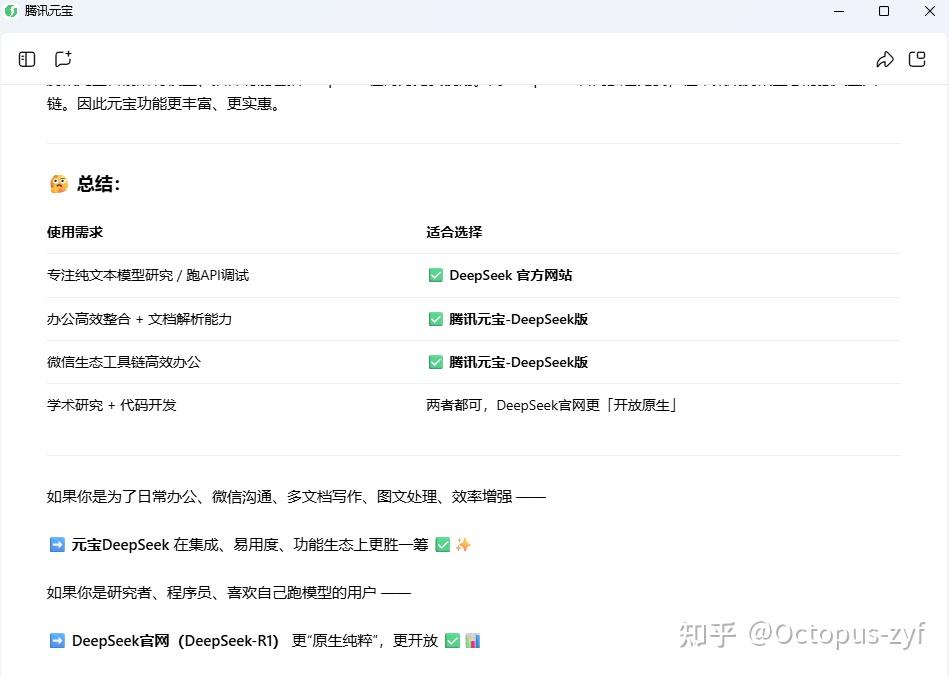The image size is (949, 676).
Task: Click bar chart emoji after 更开放
Action: click(x=473, y=640)
